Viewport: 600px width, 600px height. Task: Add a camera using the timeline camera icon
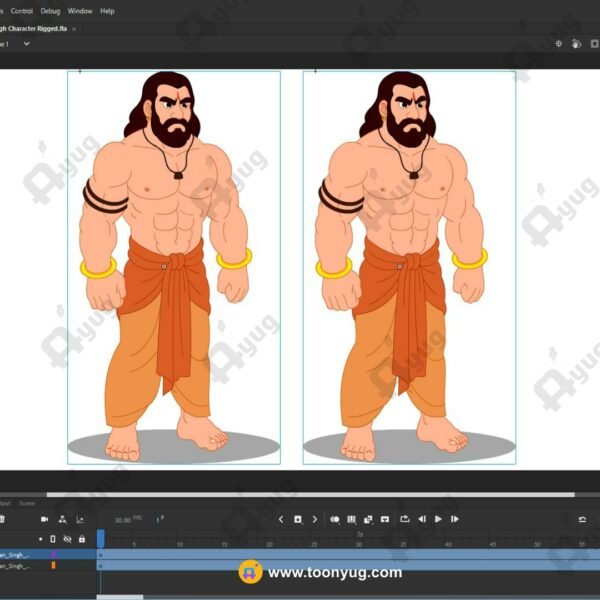(44, 519)
